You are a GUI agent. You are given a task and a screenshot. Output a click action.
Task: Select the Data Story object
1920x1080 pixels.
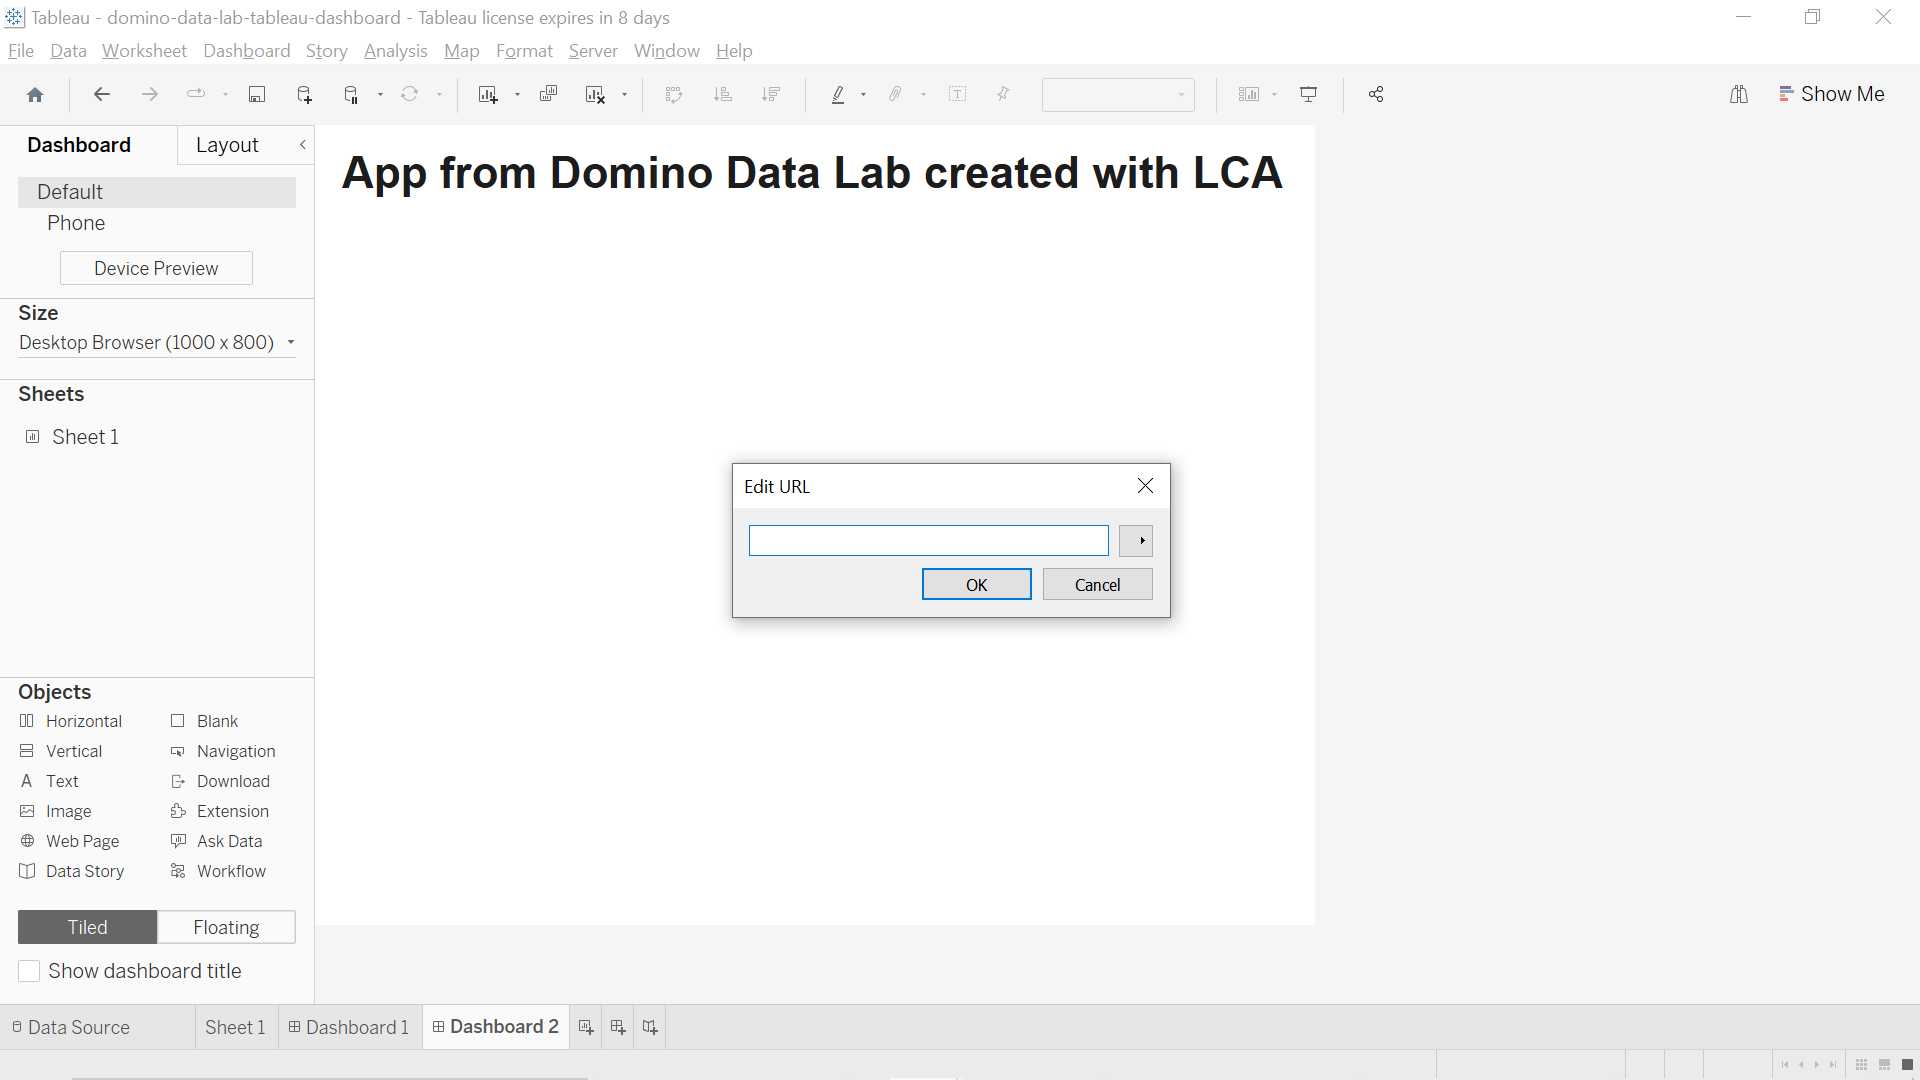click(x=72, y=871)
